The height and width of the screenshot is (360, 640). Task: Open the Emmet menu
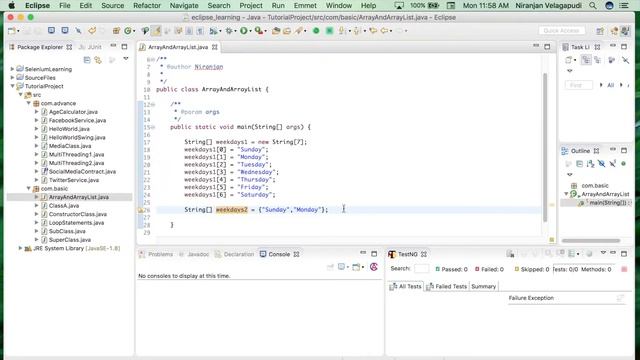coord(305,6)
